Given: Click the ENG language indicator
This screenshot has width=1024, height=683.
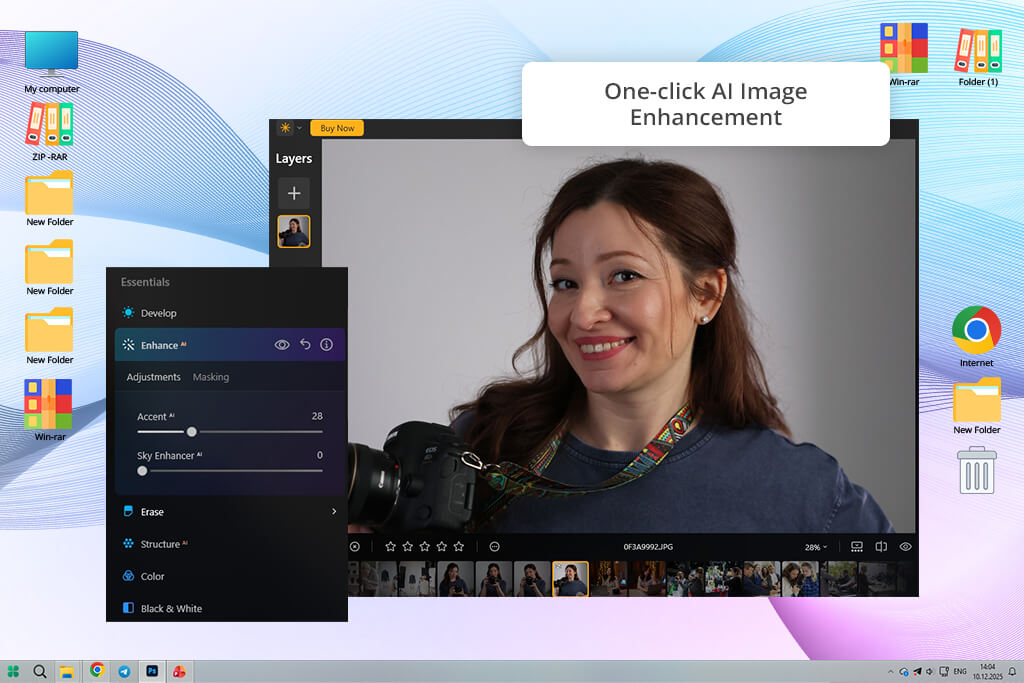Looking at the screenshot, I should coord(960,671).
